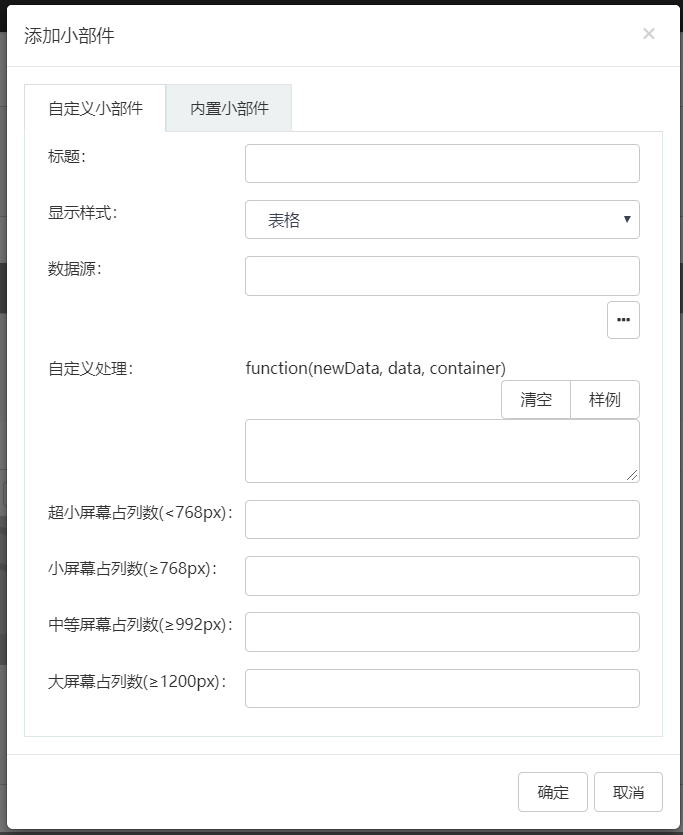This screenshot has width=683, height=835.
Task: Cancel using the 取消 button
Action: pos(628,792)
